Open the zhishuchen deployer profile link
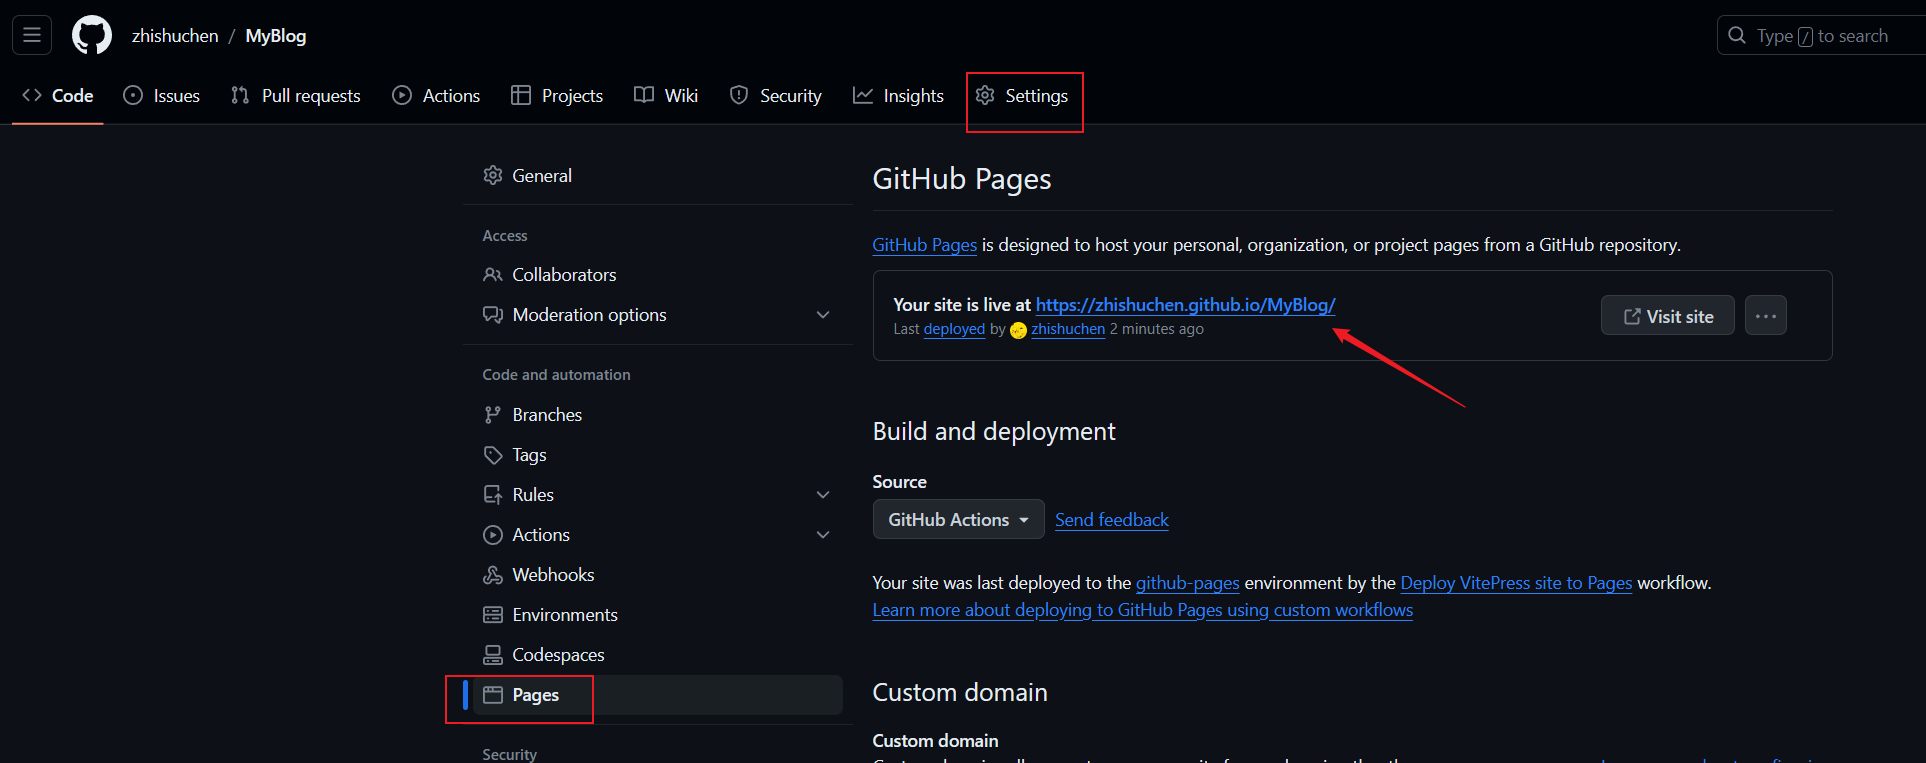This screenshot has width=1926, height=763. coord(1068,329)
